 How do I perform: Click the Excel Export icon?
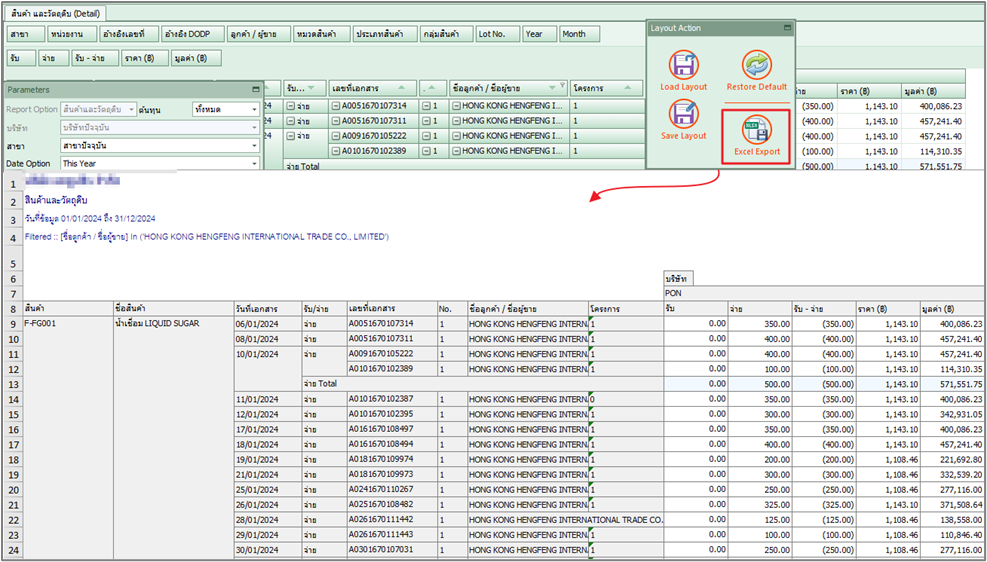pos(755,130)
